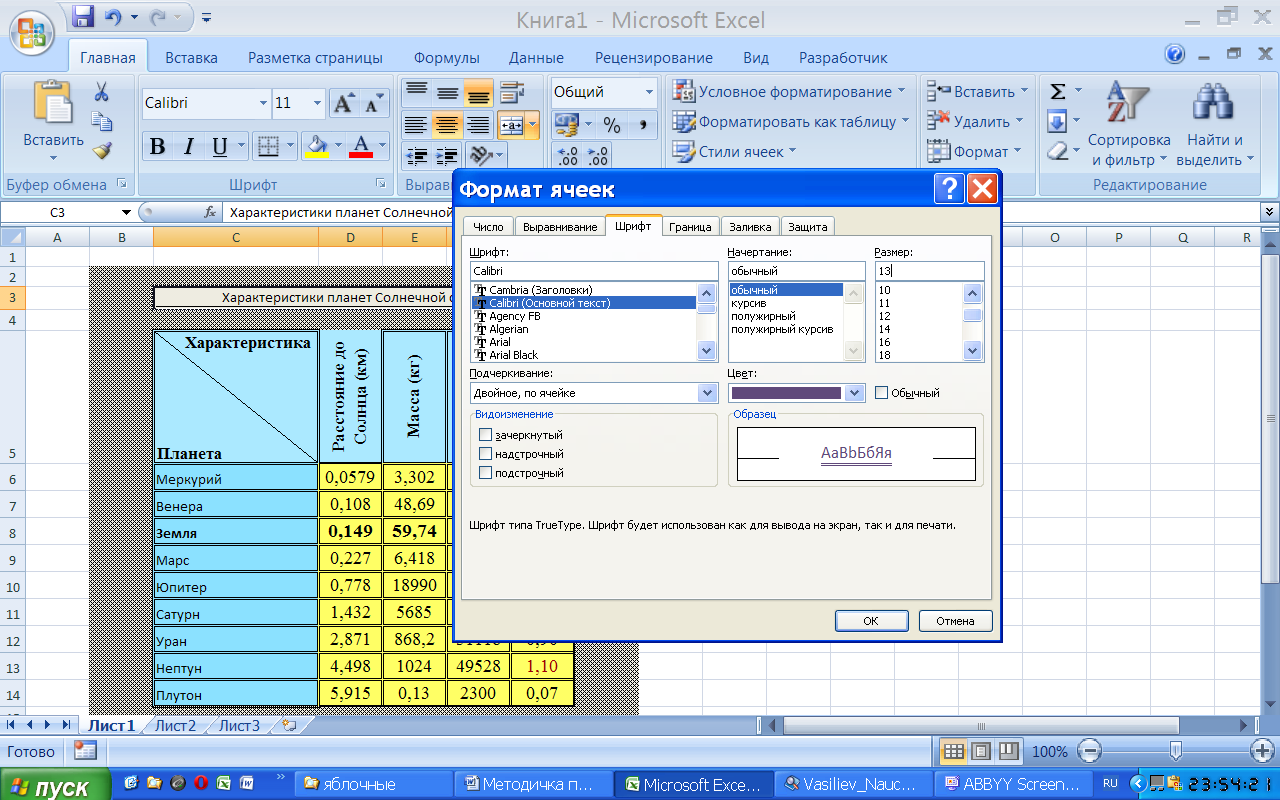
Task: Apply font color with red A icon
Action: (361, 147)
